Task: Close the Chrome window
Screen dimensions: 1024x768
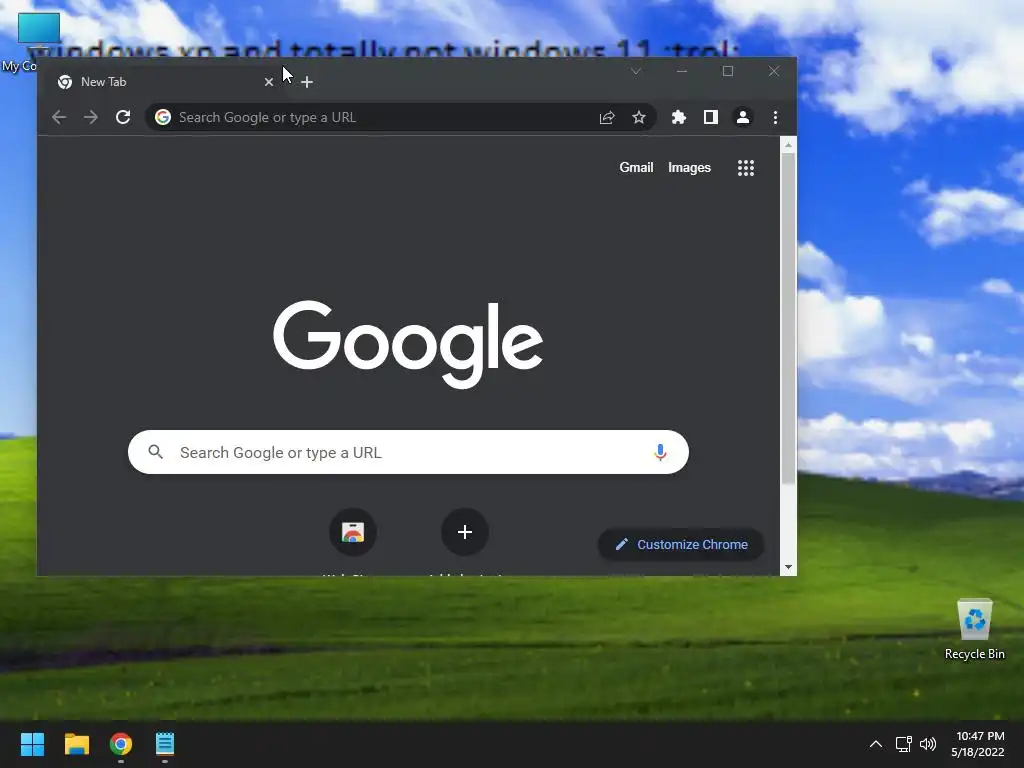Action: [774, 71]
